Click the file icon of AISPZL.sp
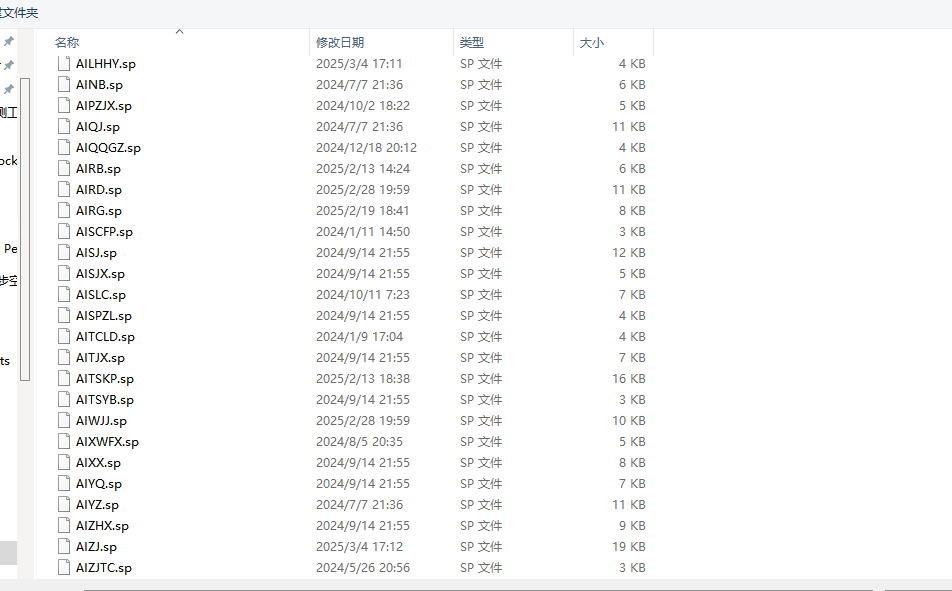952x591 pixels. pos(64,315)
